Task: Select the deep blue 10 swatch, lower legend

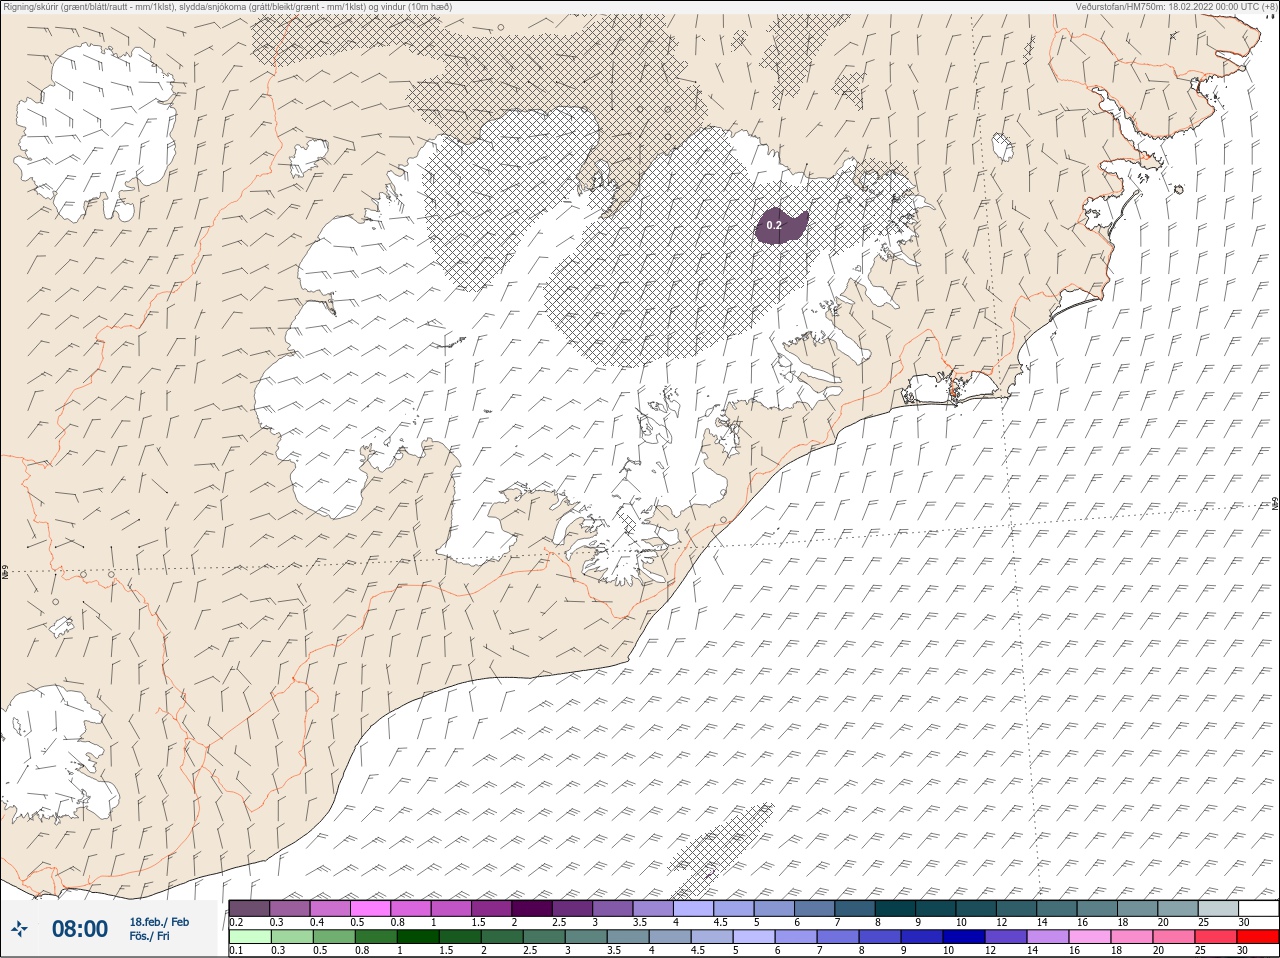Action: click(963, 937)
